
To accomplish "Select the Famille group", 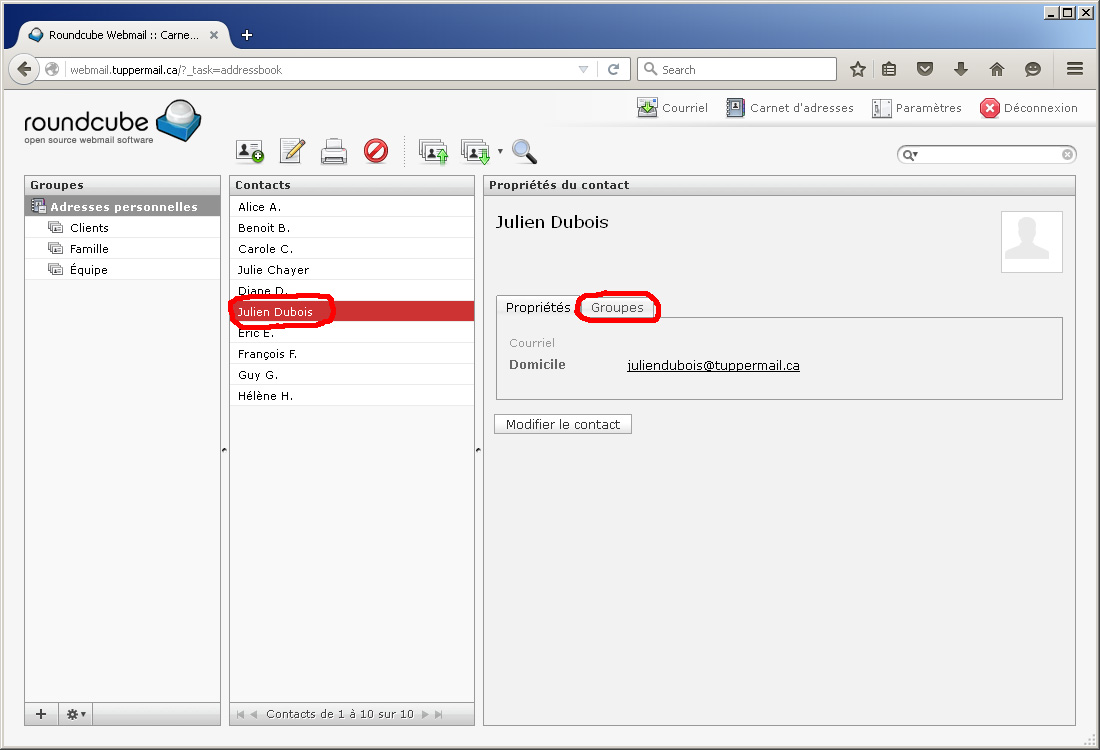I will [x=89, y=249].
